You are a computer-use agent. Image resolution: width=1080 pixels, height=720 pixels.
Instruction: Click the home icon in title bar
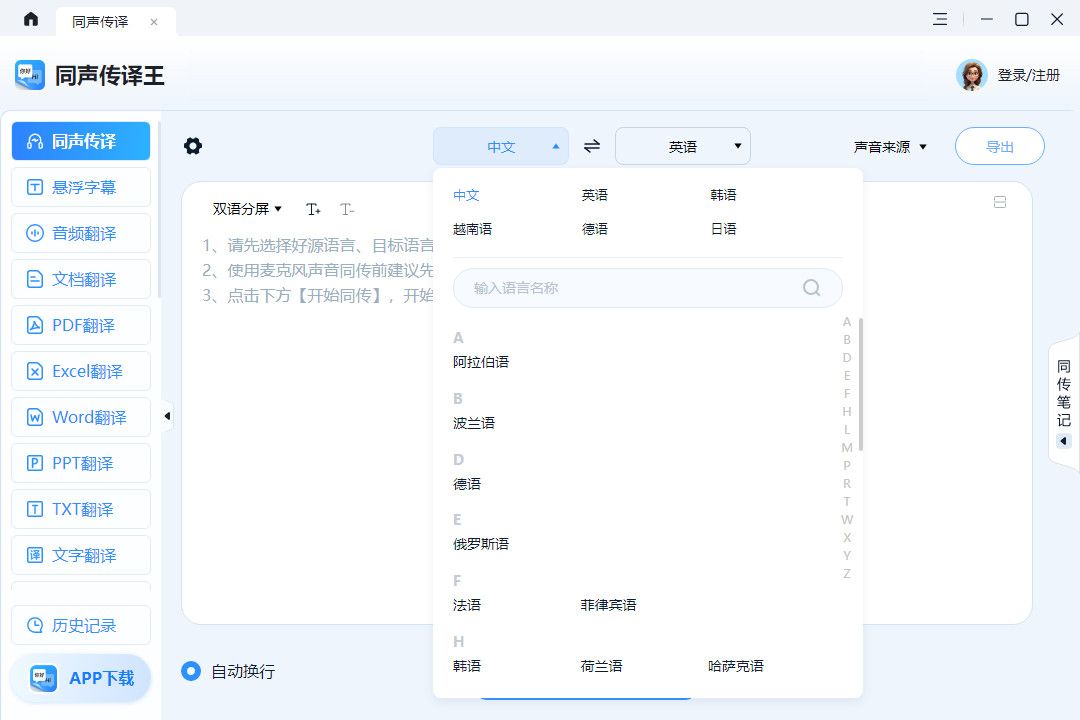coord(31,19)
